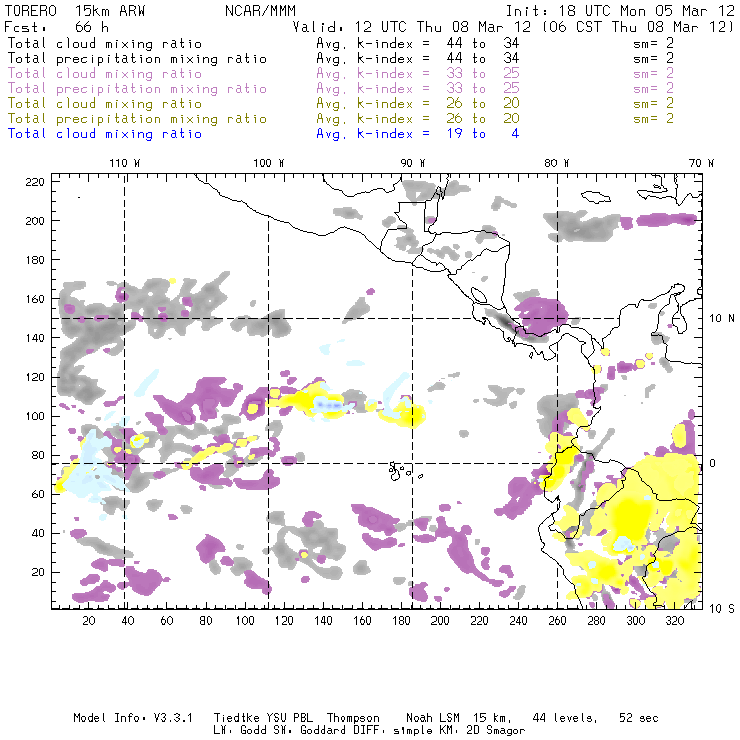This screenshot has width=740, height=740.
Task: Select 'Avg. k-index = 26 to 20' in olive precipitation row
Action: [x=418, y=118]
